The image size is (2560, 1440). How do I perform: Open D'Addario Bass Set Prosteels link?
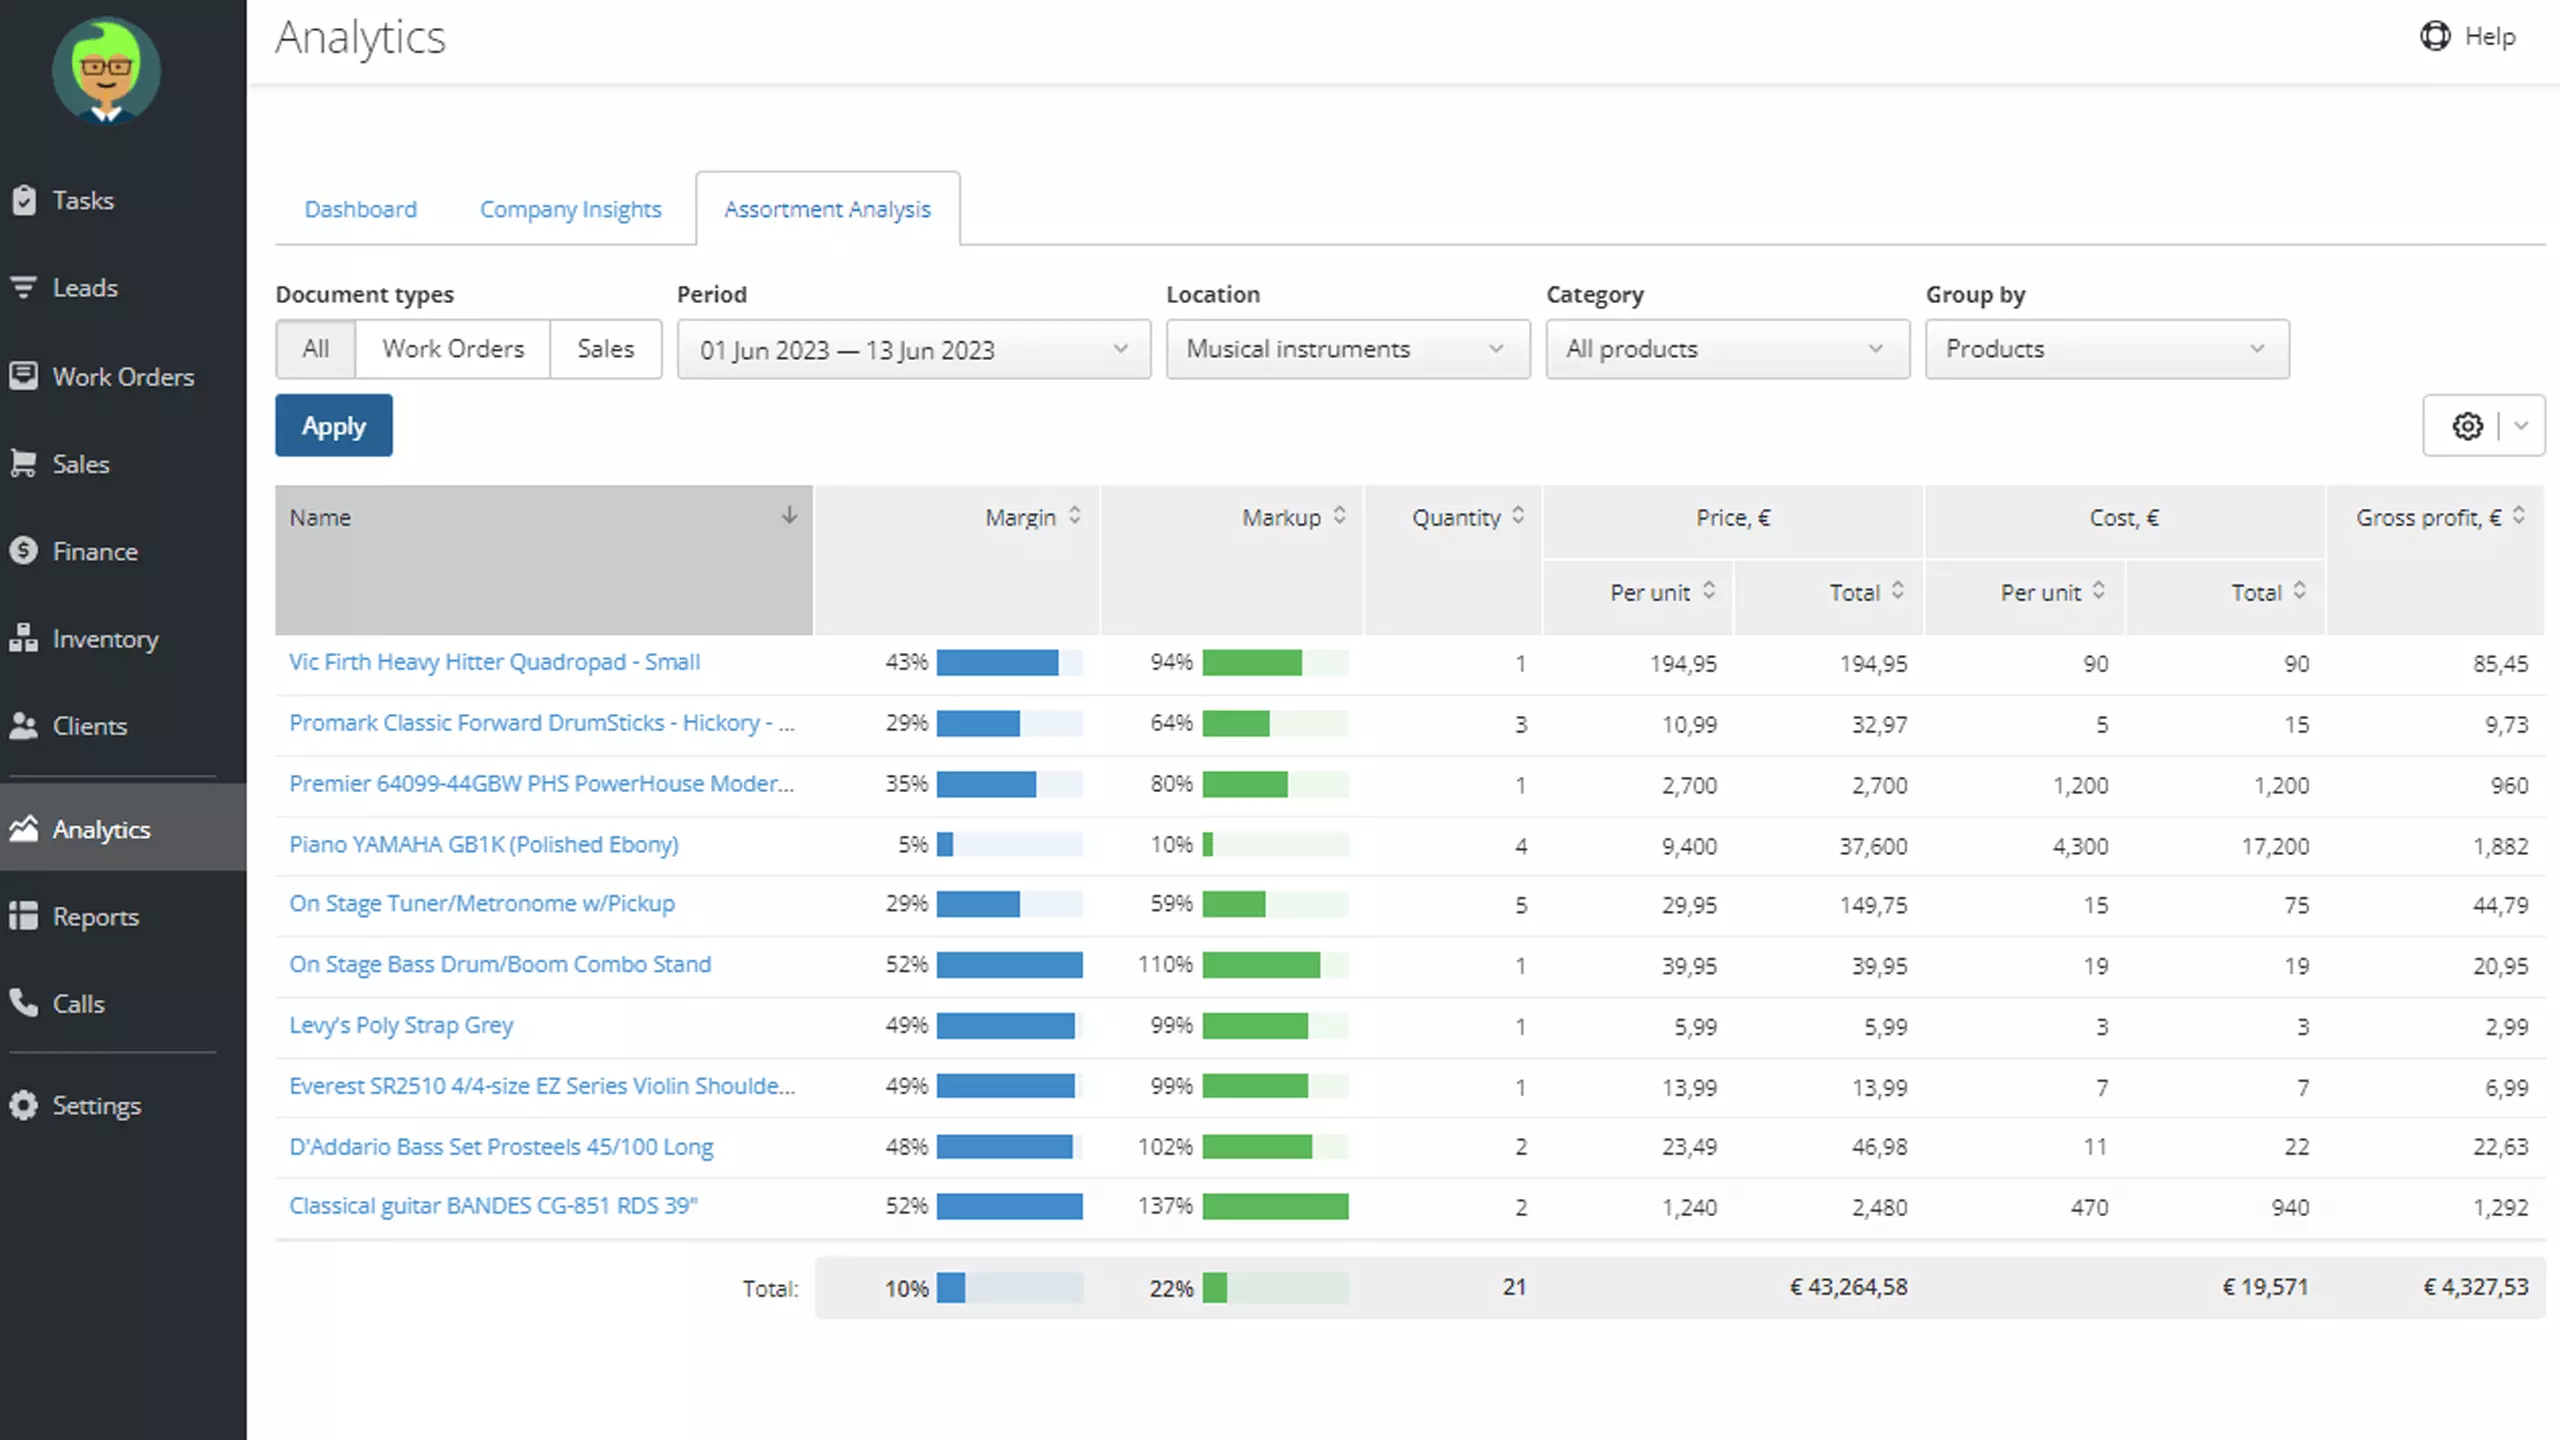[x=501, y=1147]
